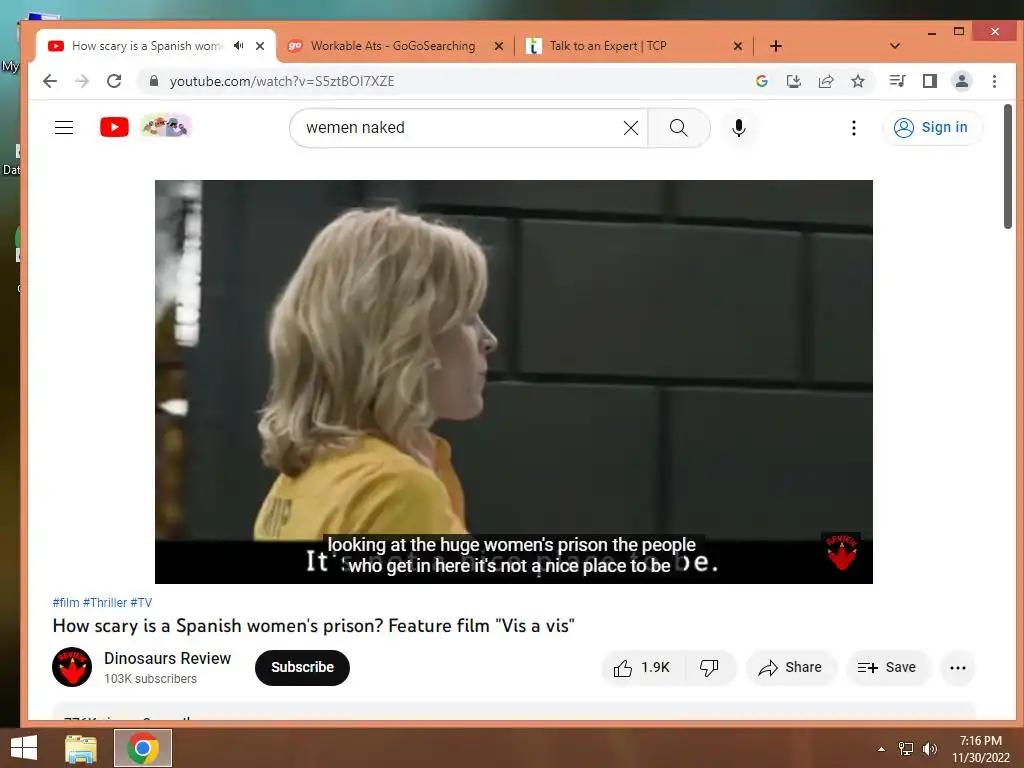The height and width of the screenshot is (768, 1024).
Task: Open the Windows Start button
Action: coord(24,748)
